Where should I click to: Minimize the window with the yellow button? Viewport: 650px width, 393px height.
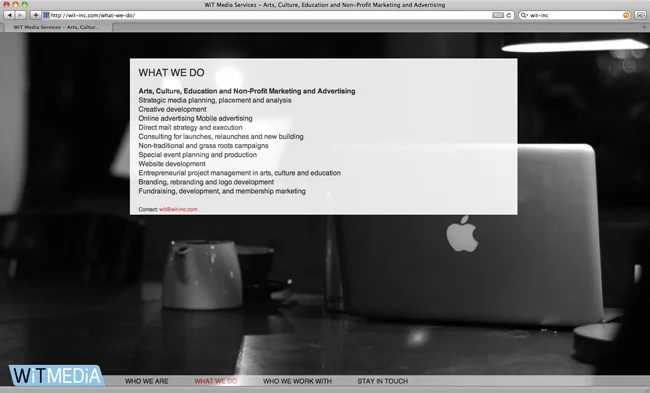[15, 5]
